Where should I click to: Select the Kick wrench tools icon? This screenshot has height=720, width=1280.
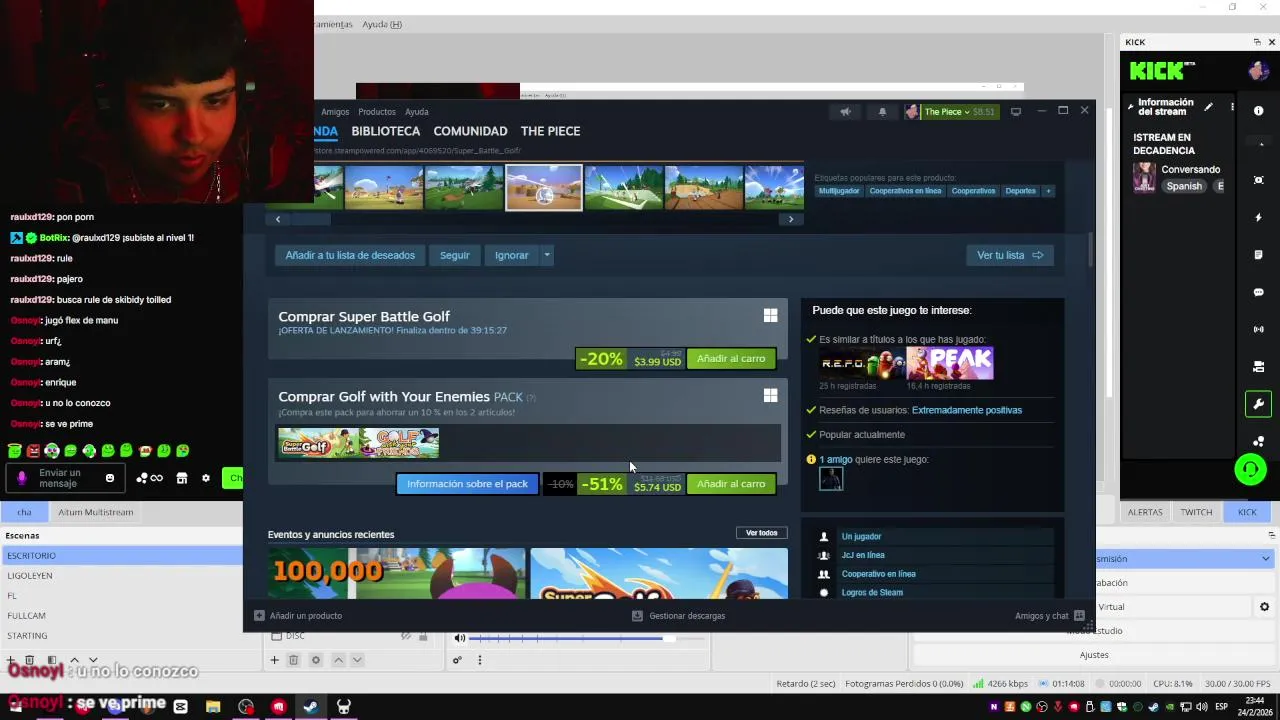point(1258,404)
